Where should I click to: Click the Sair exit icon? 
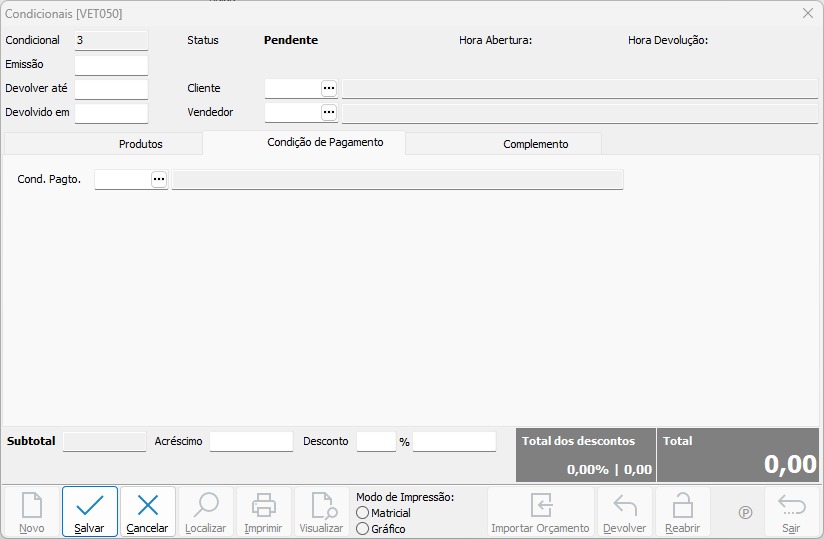(x=791, y=505)
